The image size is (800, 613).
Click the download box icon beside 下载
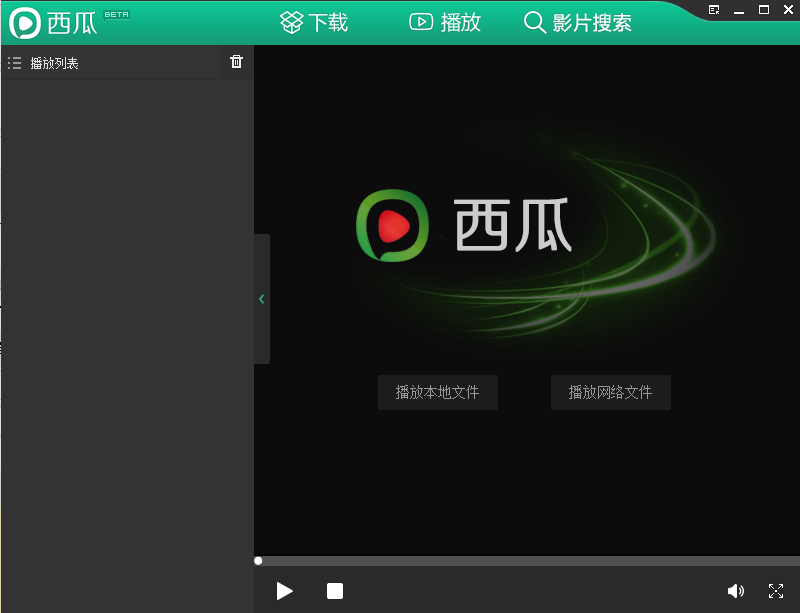290,22
